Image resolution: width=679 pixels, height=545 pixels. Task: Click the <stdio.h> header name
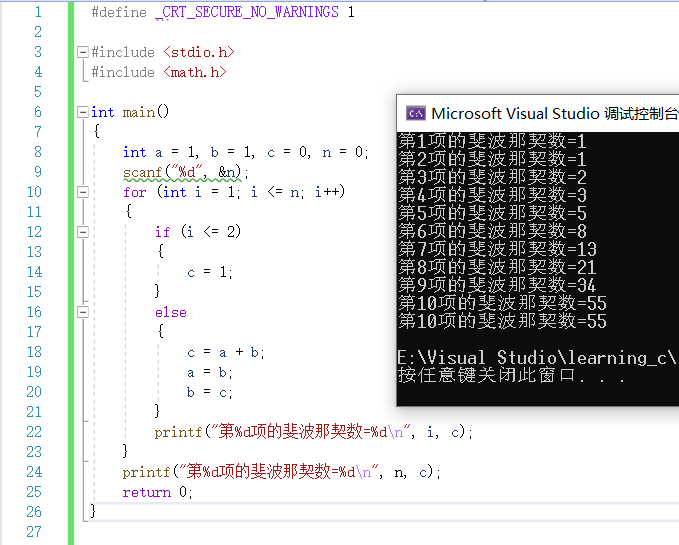[x=199, y=52]
